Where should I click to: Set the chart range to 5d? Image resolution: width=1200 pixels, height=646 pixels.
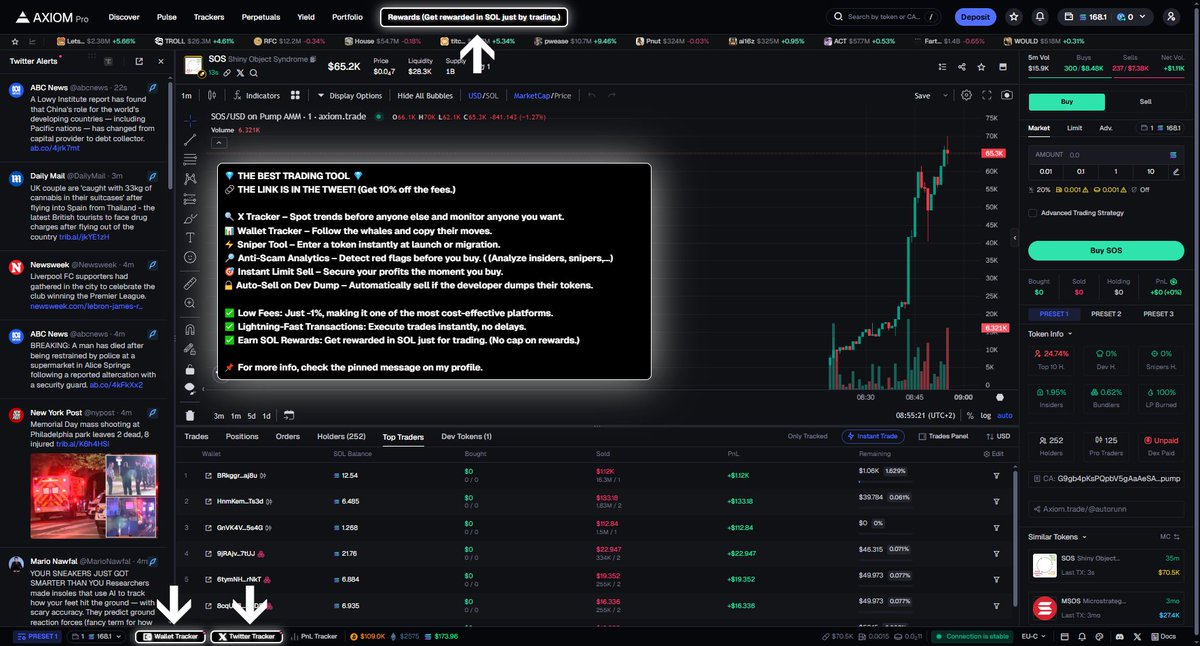pyautogui.click(x=252, y=415)
